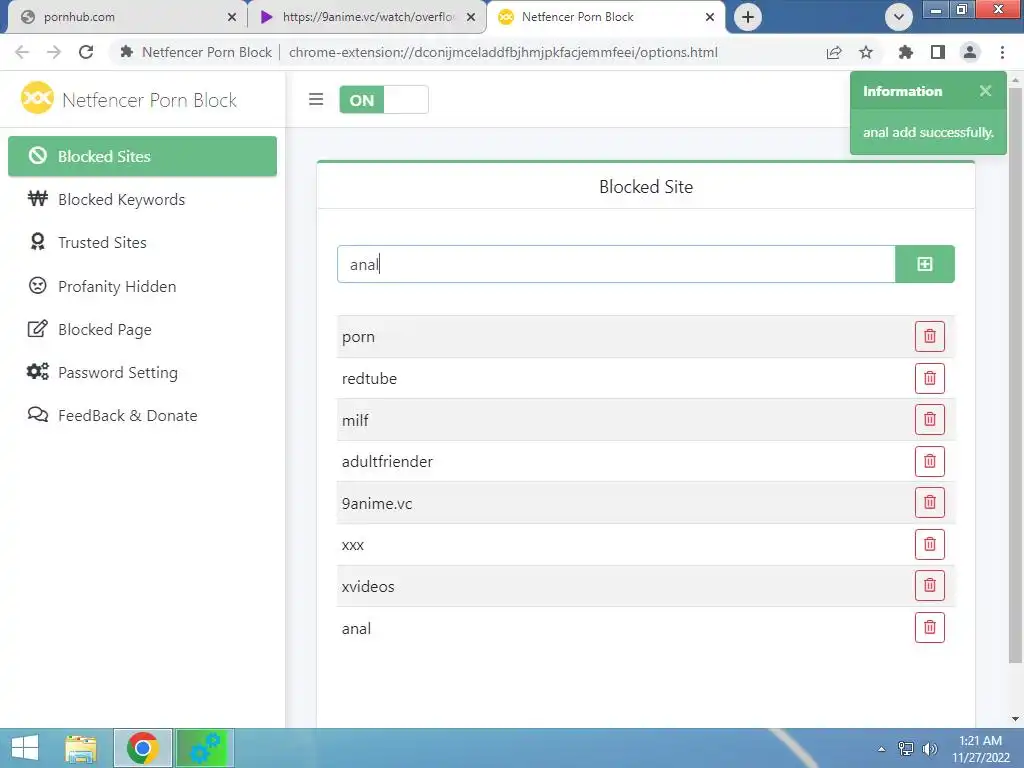Image resolution: width=1024 pixels, height=768 pixels.
Task: Open Blocked Sites section
Action: click(x=142, y=156)
